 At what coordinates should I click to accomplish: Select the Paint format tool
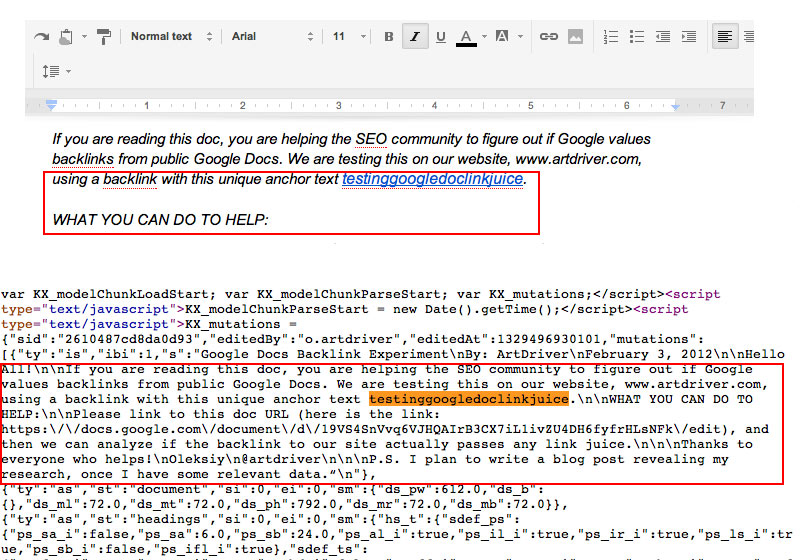click(104, 36)
